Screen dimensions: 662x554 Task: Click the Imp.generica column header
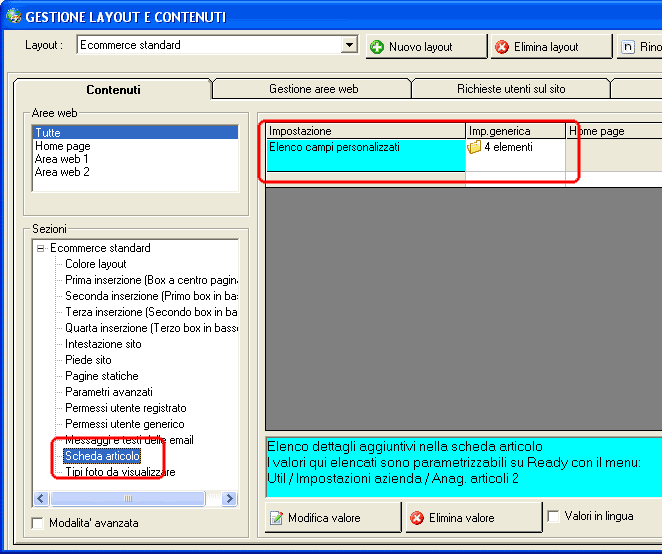click(x=515, y=131)
